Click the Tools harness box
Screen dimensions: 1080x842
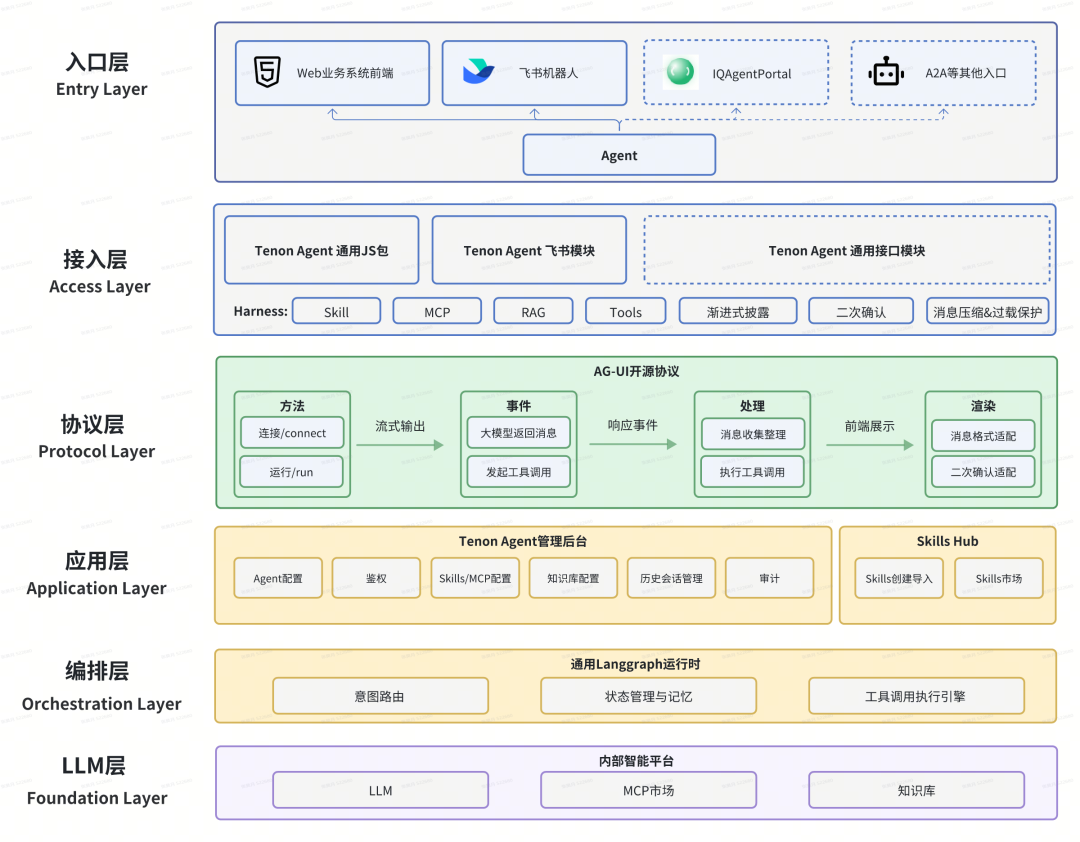tap(625, 311)
